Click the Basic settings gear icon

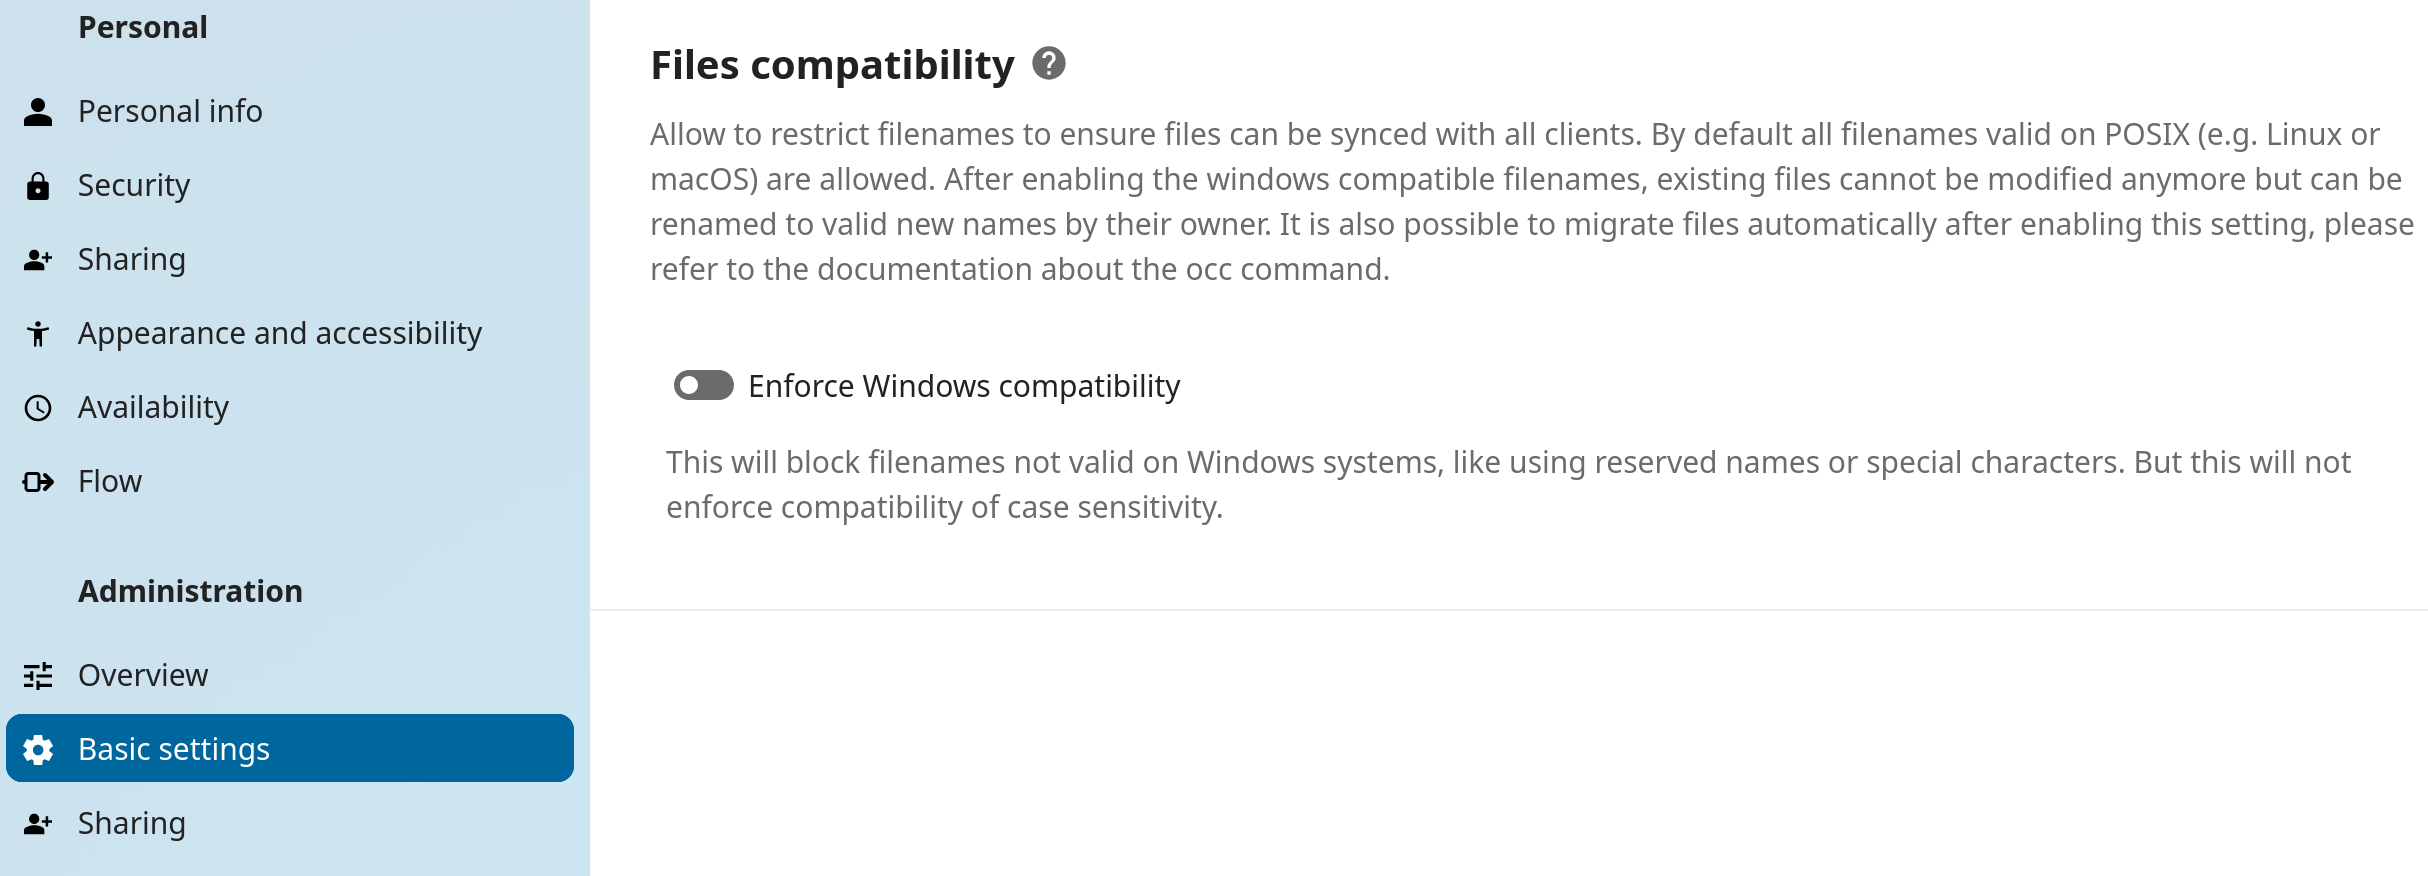point(39,749)
